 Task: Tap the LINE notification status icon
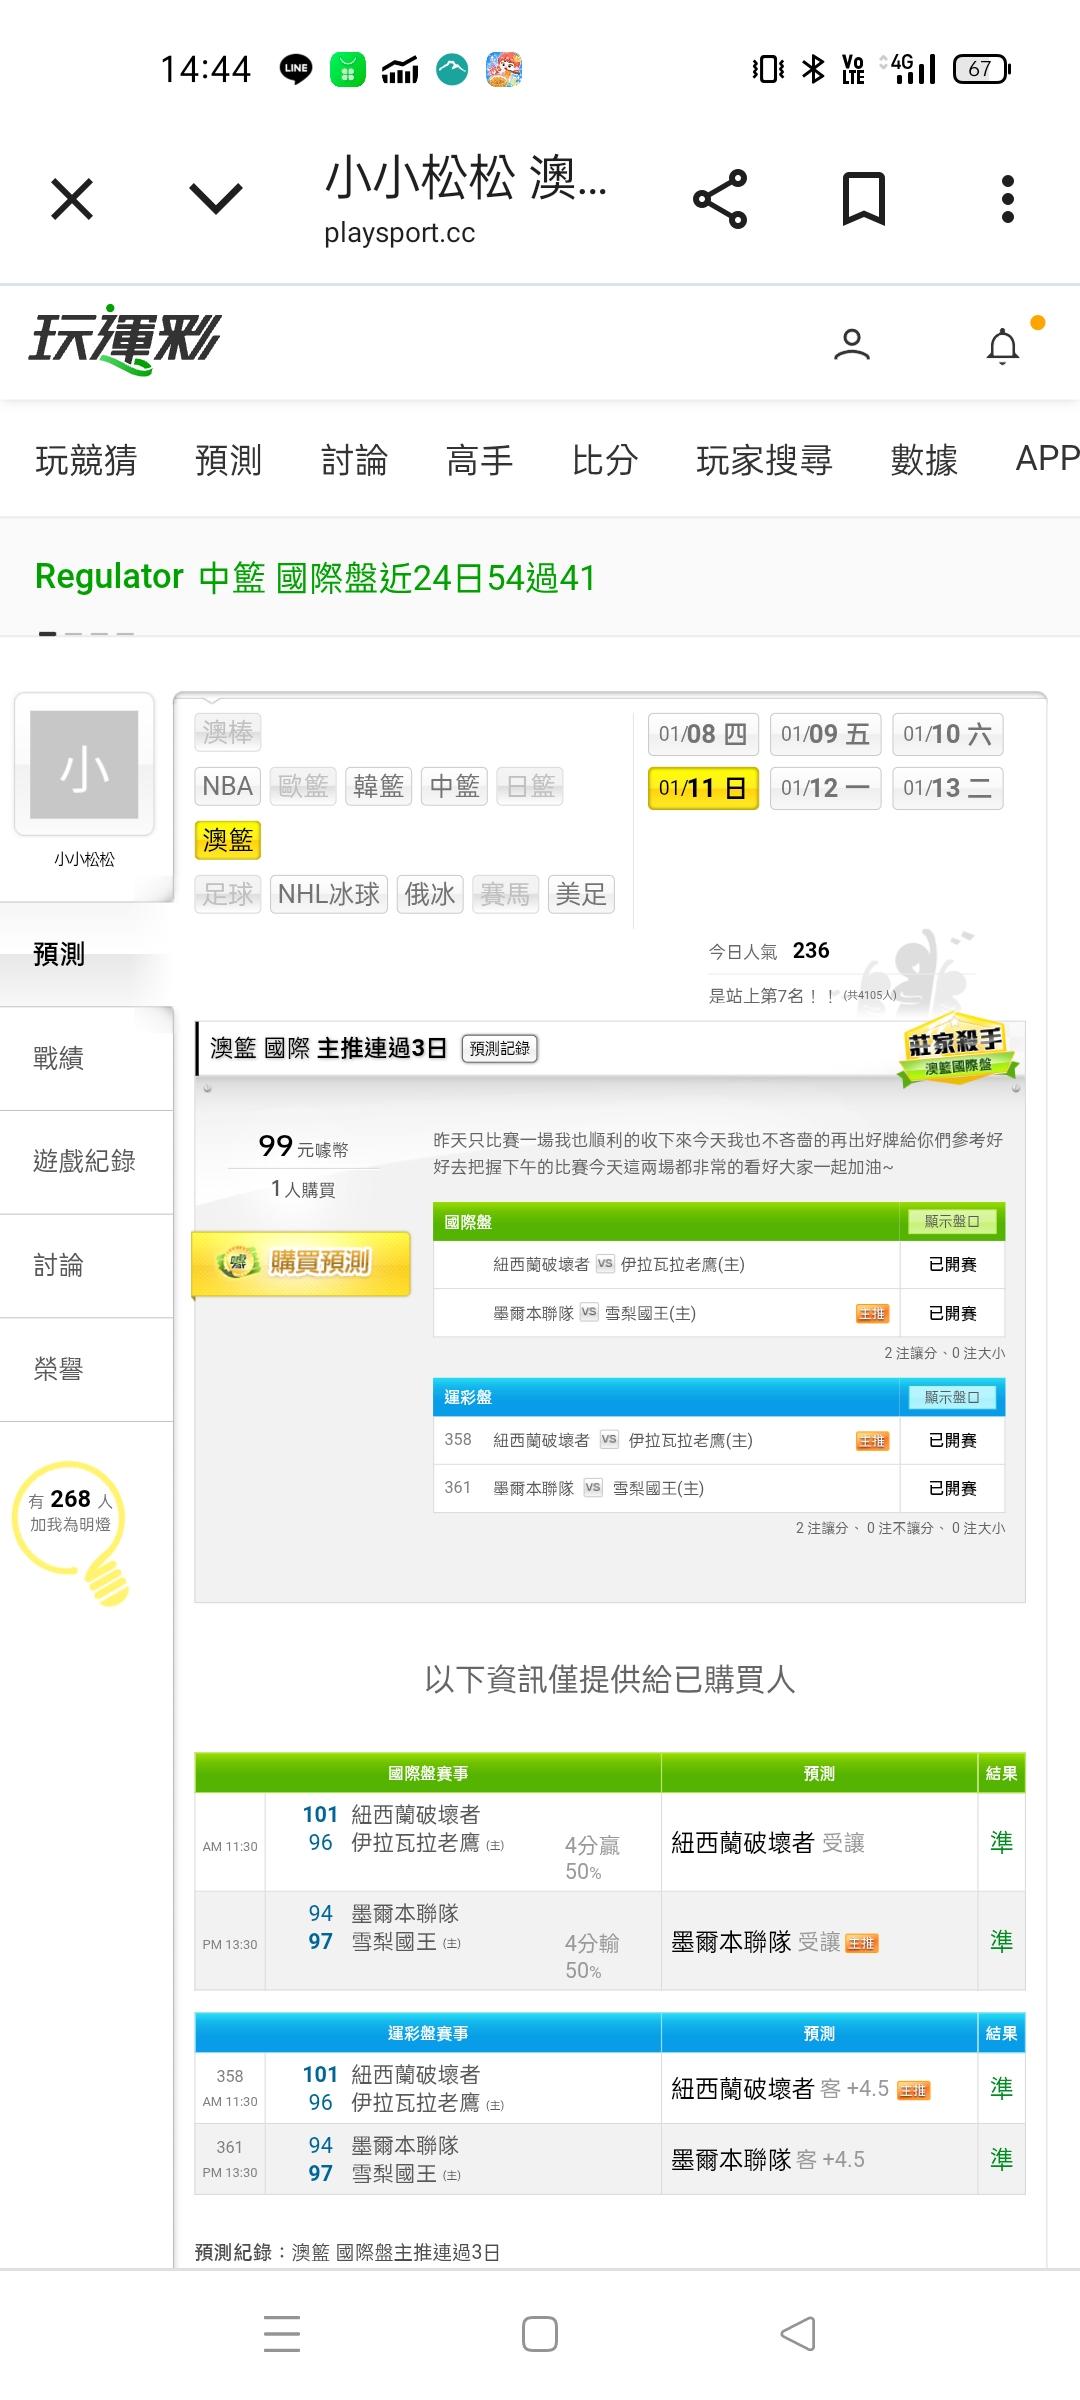coord(296,69)
